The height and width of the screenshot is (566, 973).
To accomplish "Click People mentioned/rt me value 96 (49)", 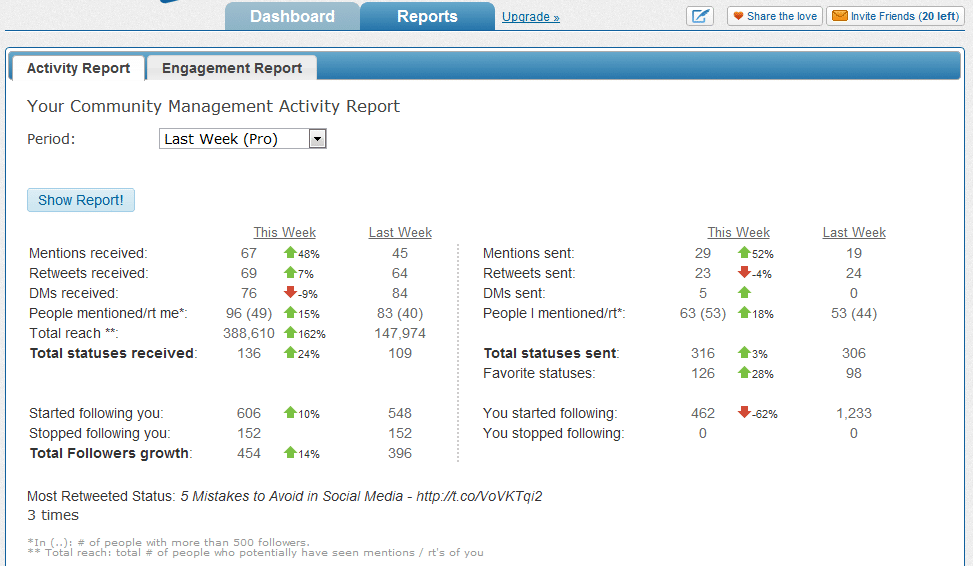I will point(249,313).
